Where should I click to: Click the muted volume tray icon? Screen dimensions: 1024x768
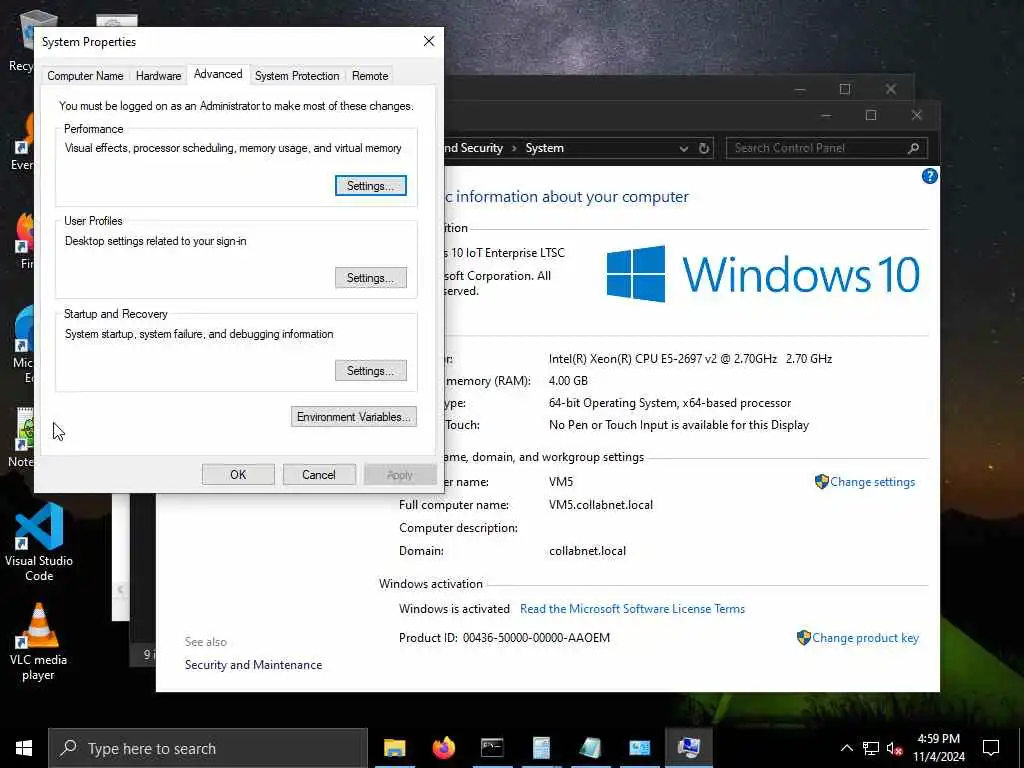895,748
